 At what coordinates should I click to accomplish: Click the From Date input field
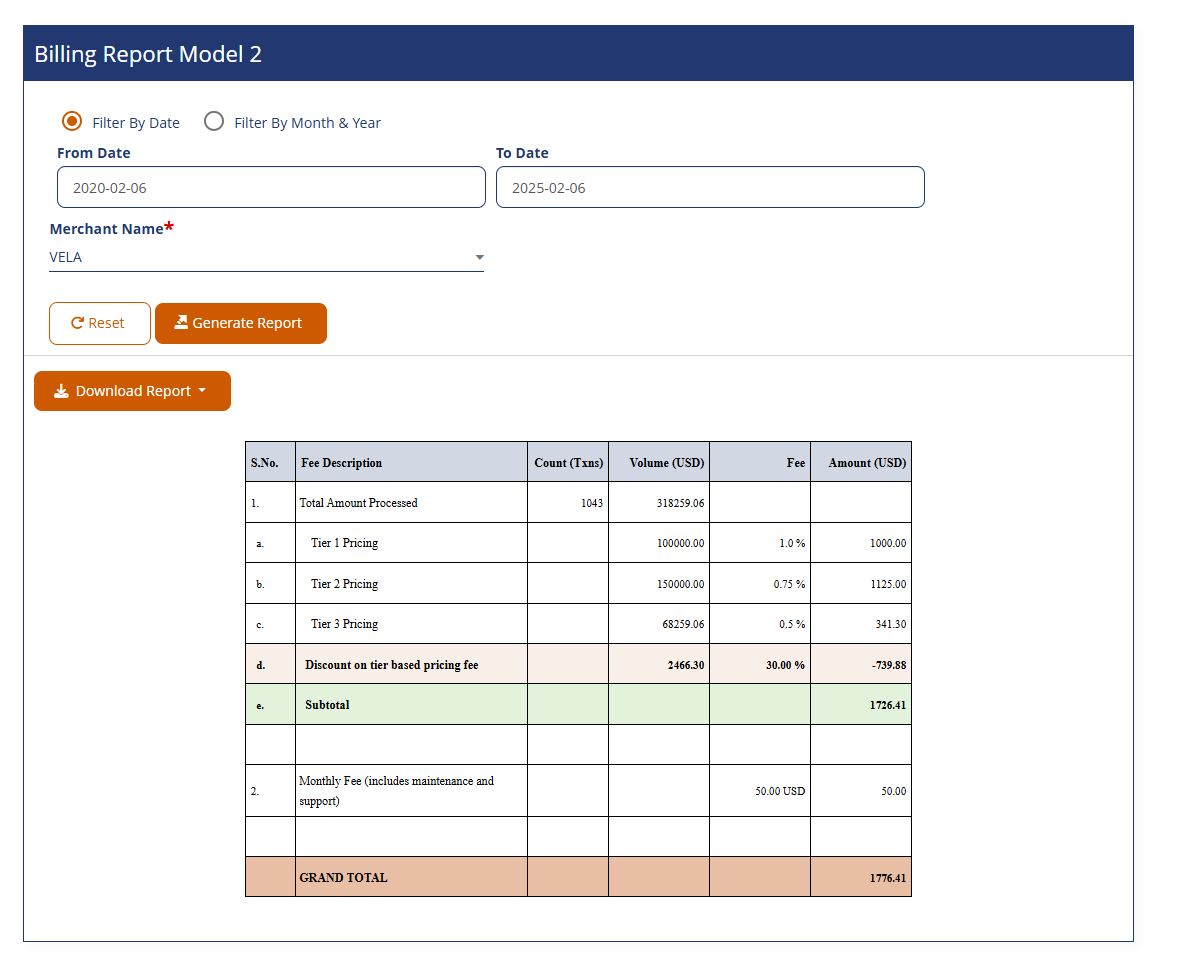[x=271, y=186]
